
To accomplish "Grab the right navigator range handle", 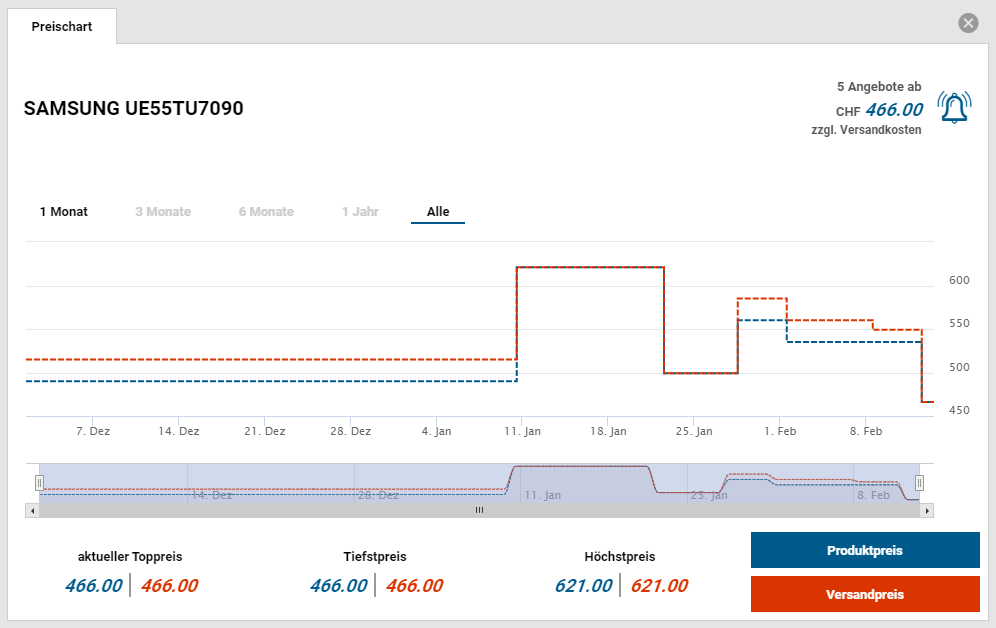I will tap(919, 483).
